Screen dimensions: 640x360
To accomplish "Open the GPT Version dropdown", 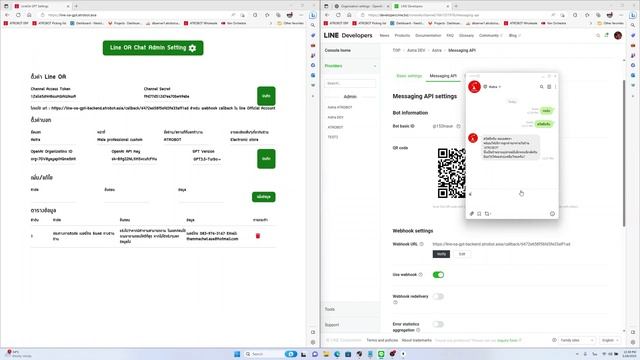I will click(x=207, y=159).
